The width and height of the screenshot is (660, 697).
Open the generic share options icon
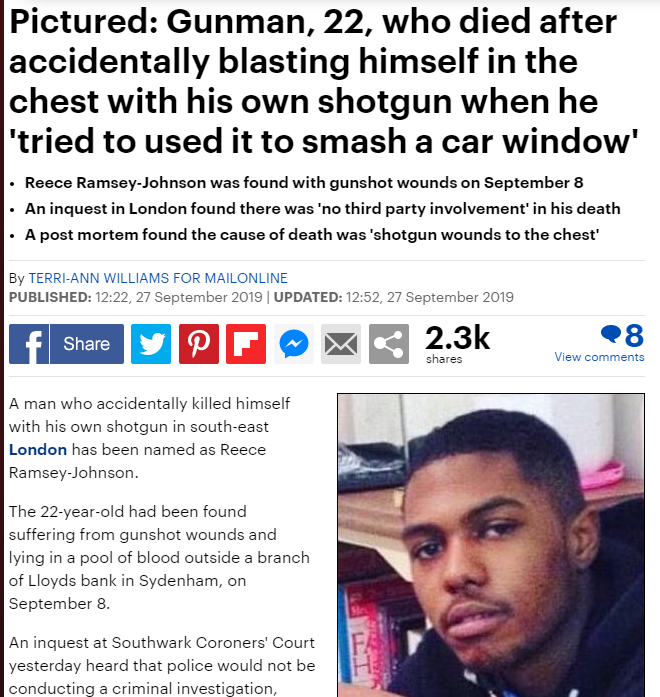point(389,344)
